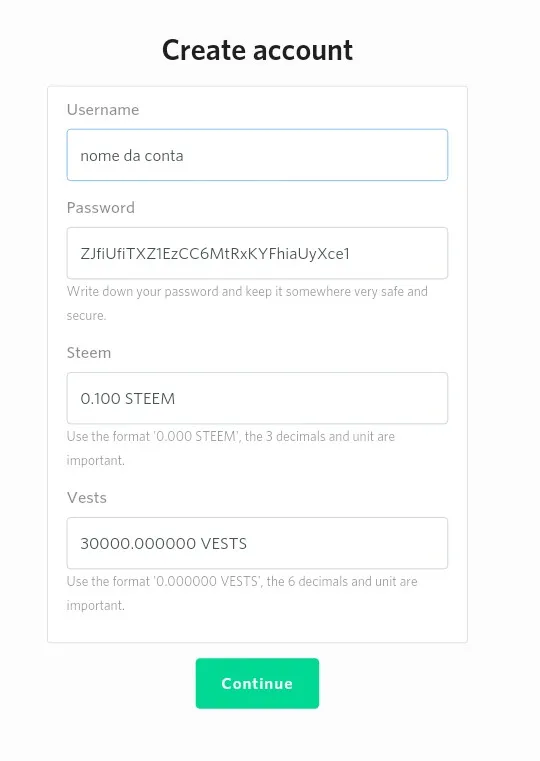This screenshot has height=761, width=540.
Task: Click the Vests field label
Action: click(x=87, y=497)
